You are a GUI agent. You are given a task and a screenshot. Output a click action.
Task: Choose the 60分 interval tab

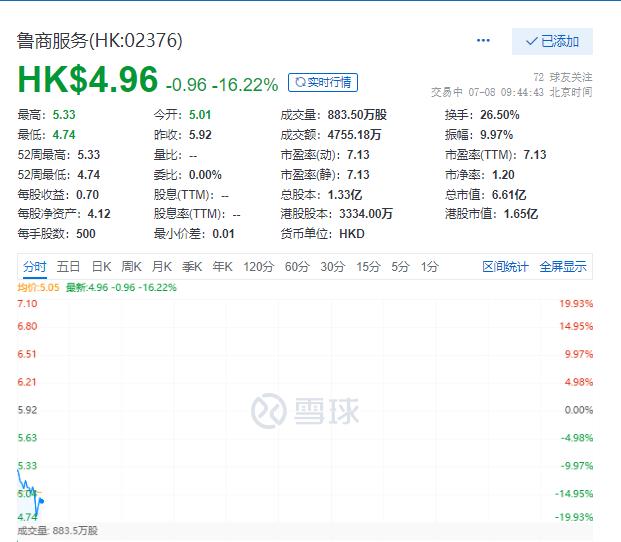[x=297, y=266]
